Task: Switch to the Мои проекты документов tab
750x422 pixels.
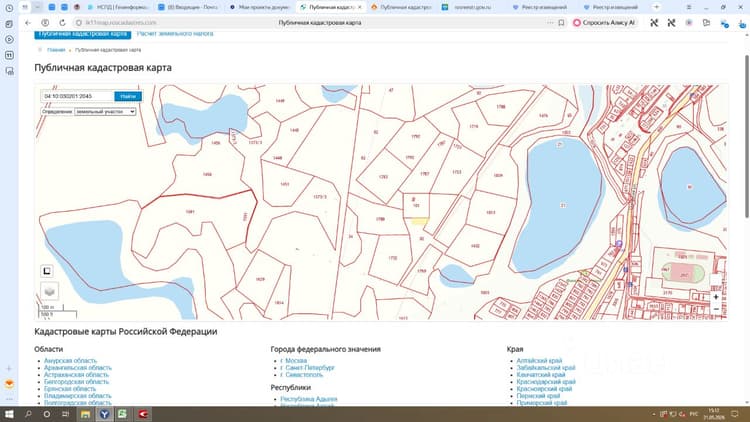Action: coord(260,7)
